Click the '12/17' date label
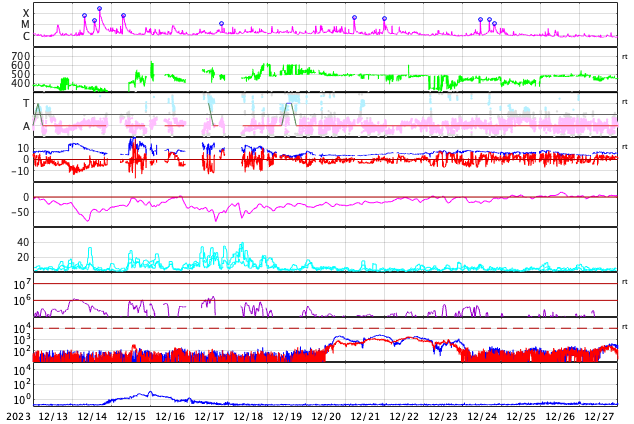634x424 pixels. click(209, 417)
